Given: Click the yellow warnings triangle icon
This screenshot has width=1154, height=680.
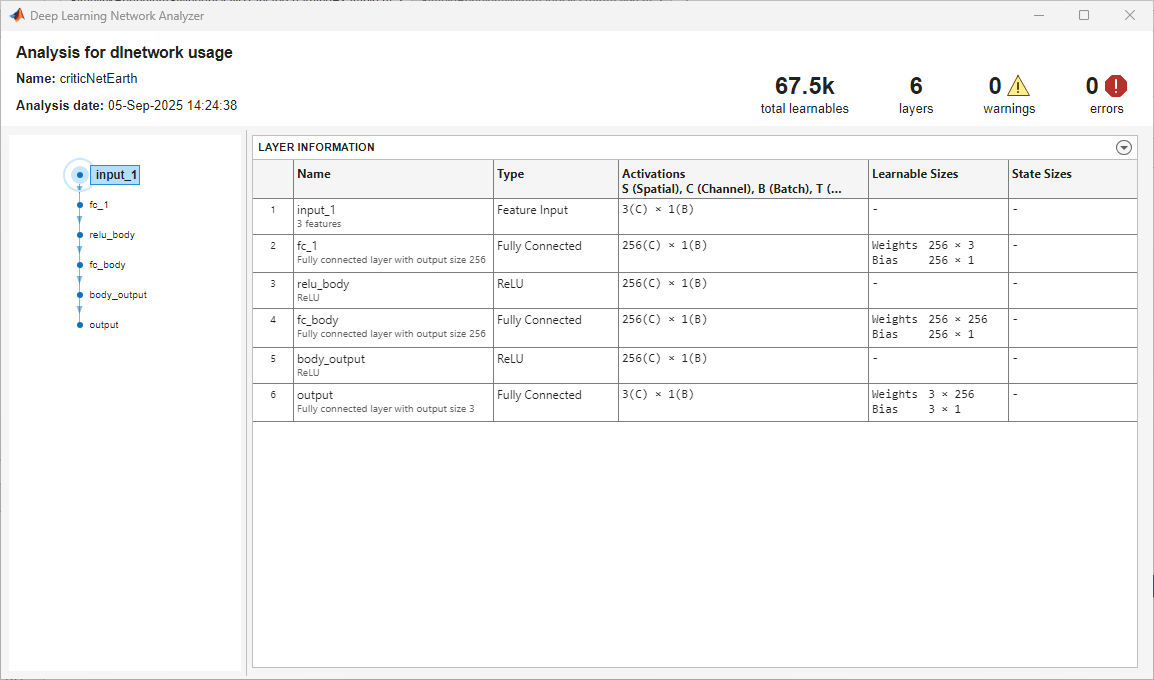Looking at the screenshot, I should pyautogui.click(x=1018, y=86).
